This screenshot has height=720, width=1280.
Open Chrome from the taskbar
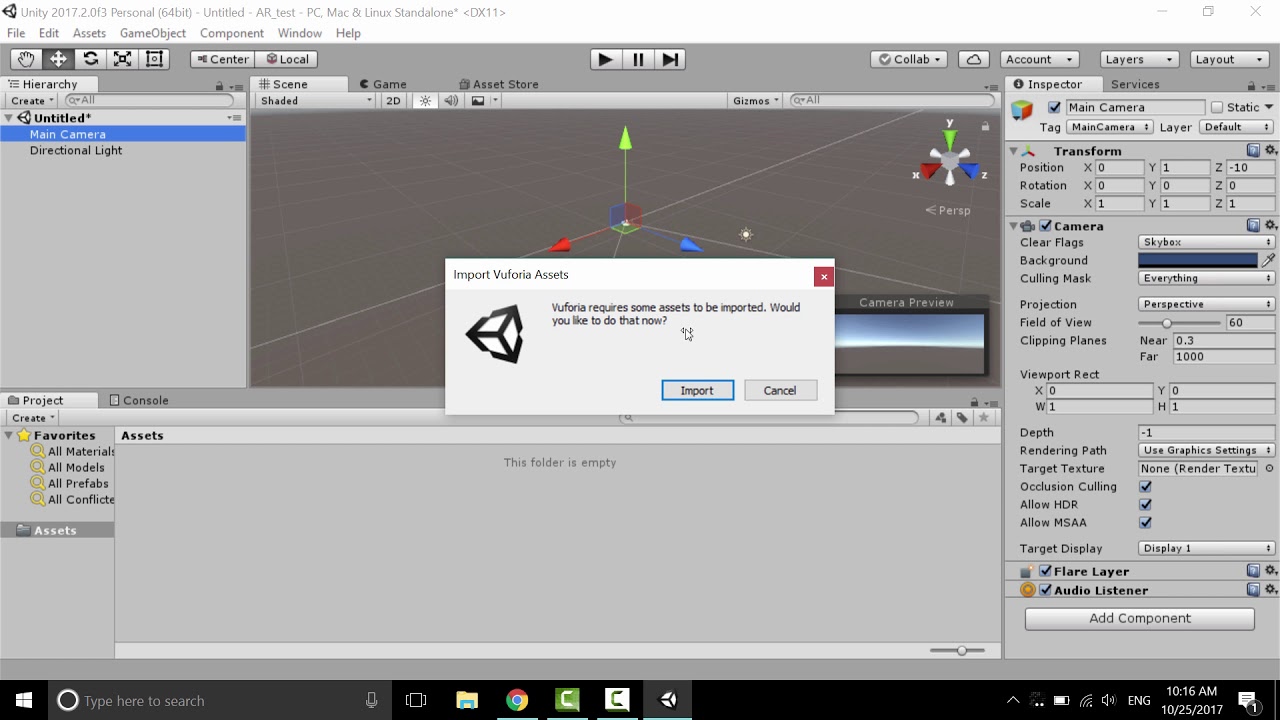pos(517,700)
